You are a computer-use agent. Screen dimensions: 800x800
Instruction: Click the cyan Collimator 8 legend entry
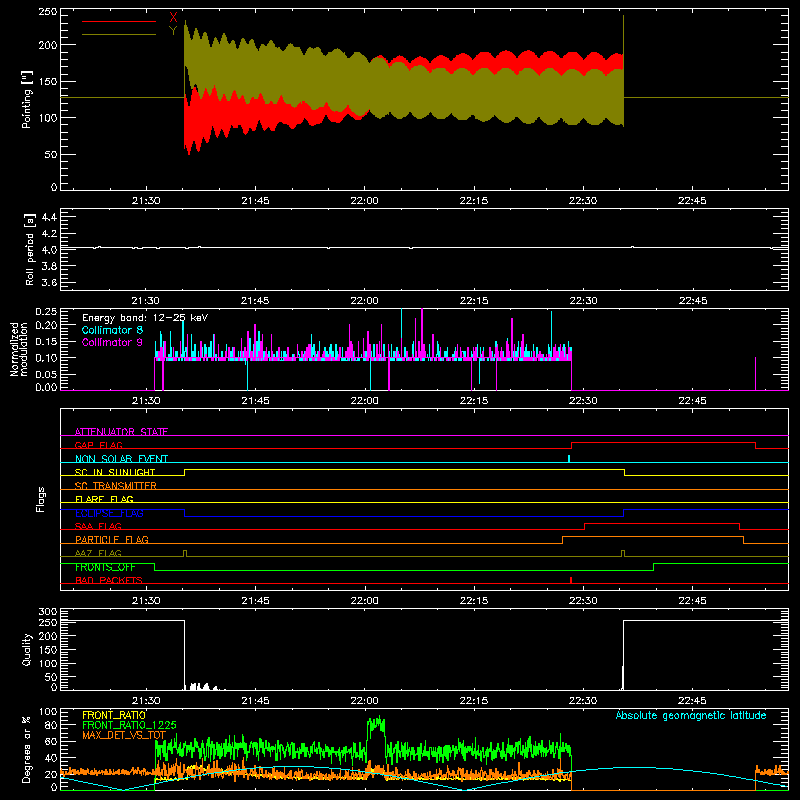coord(112,330)
